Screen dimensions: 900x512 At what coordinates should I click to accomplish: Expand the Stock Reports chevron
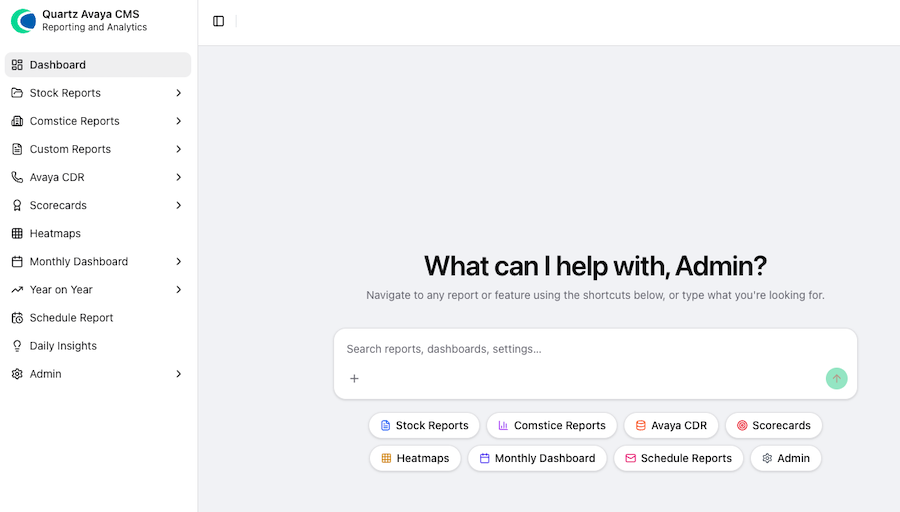179,93
